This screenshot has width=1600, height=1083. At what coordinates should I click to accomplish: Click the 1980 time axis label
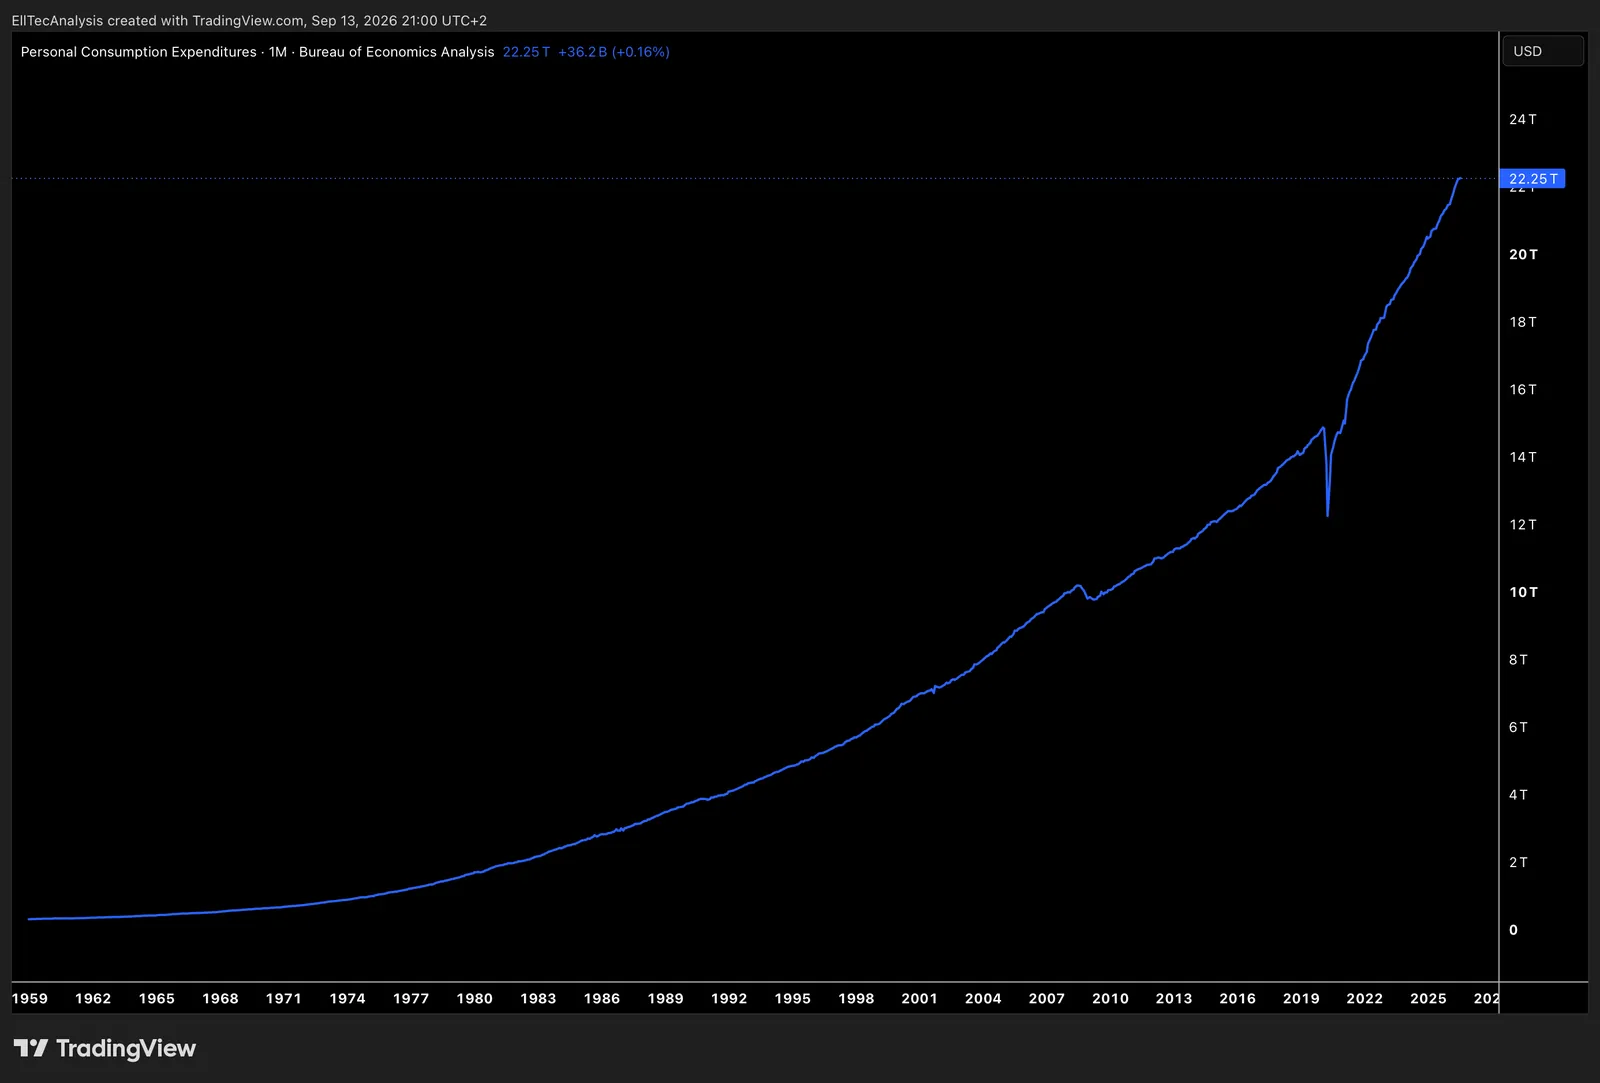pos(474,998)
